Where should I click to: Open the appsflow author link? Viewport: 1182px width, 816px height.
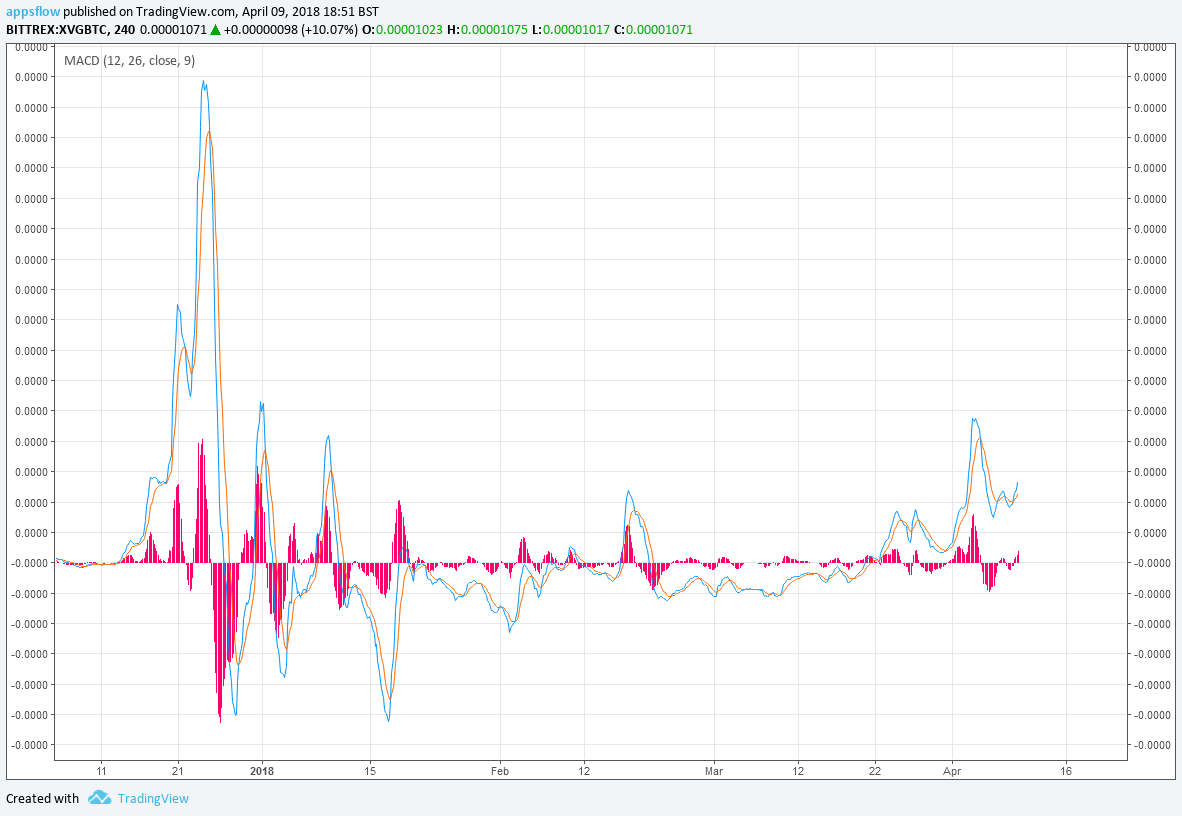(x=32, y=11)
